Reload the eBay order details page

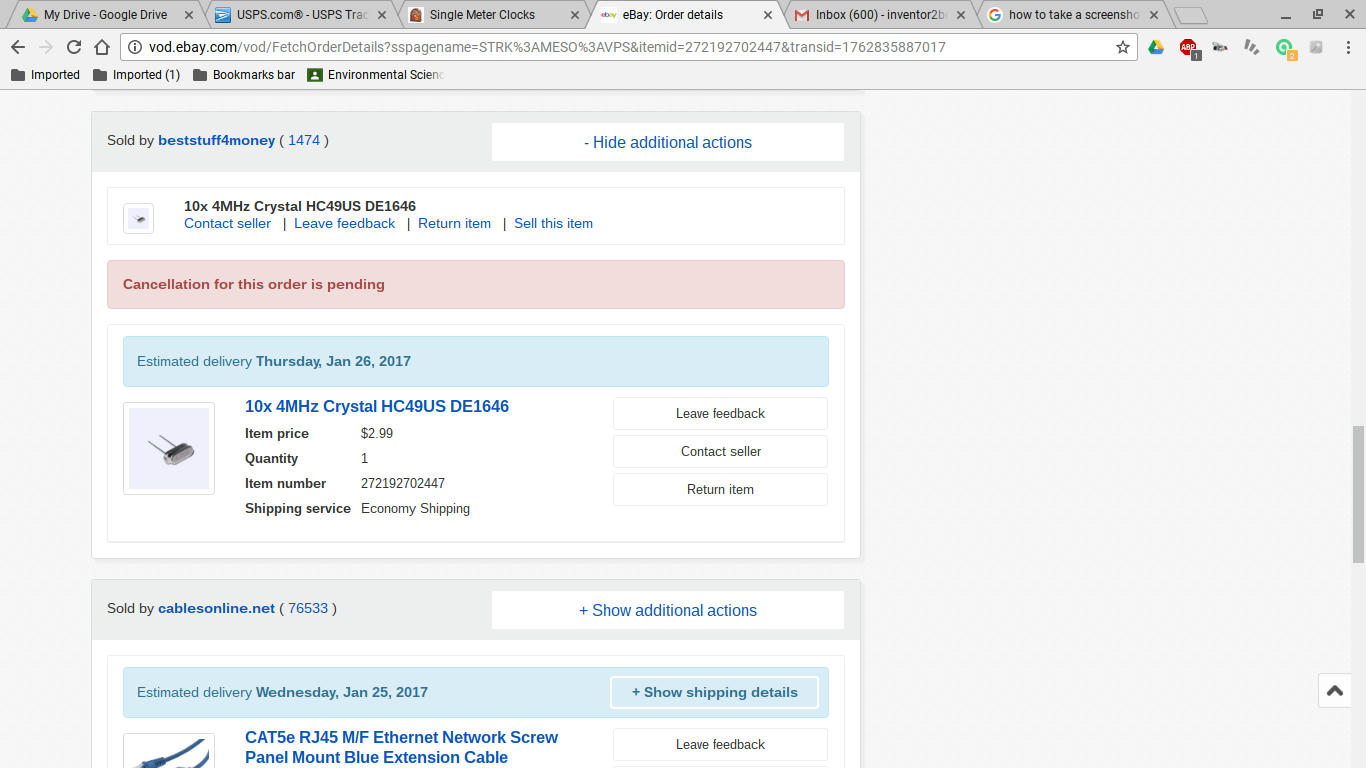[x=74, y=47]
